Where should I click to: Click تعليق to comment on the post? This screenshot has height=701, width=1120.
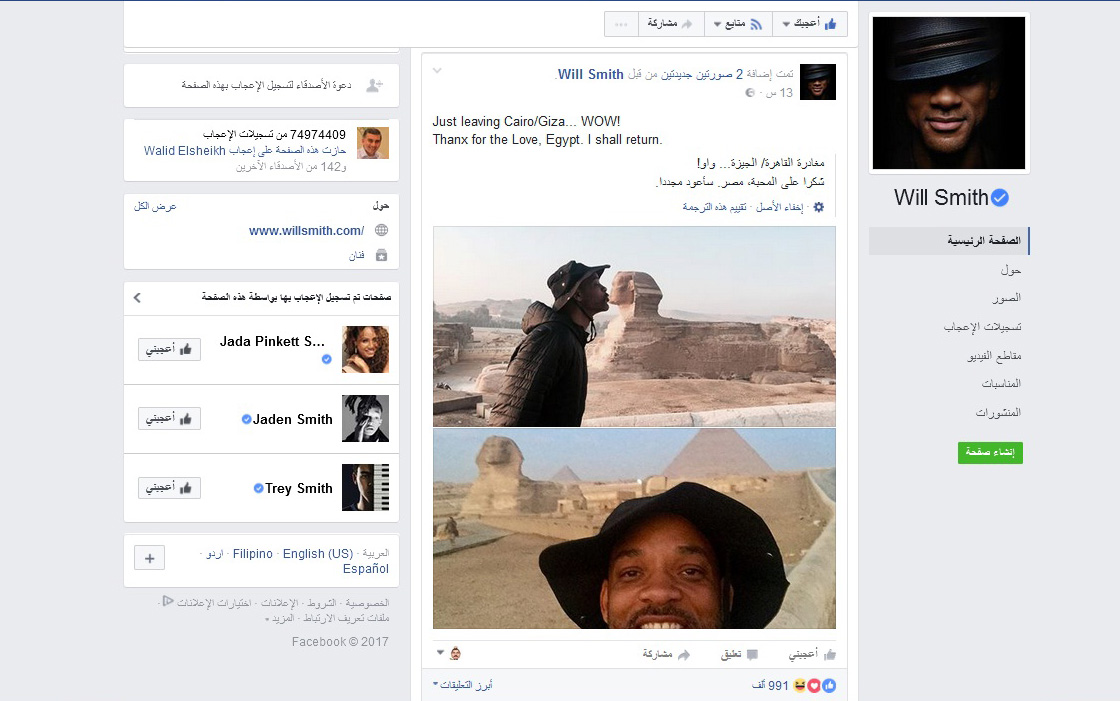click(739, 654)
